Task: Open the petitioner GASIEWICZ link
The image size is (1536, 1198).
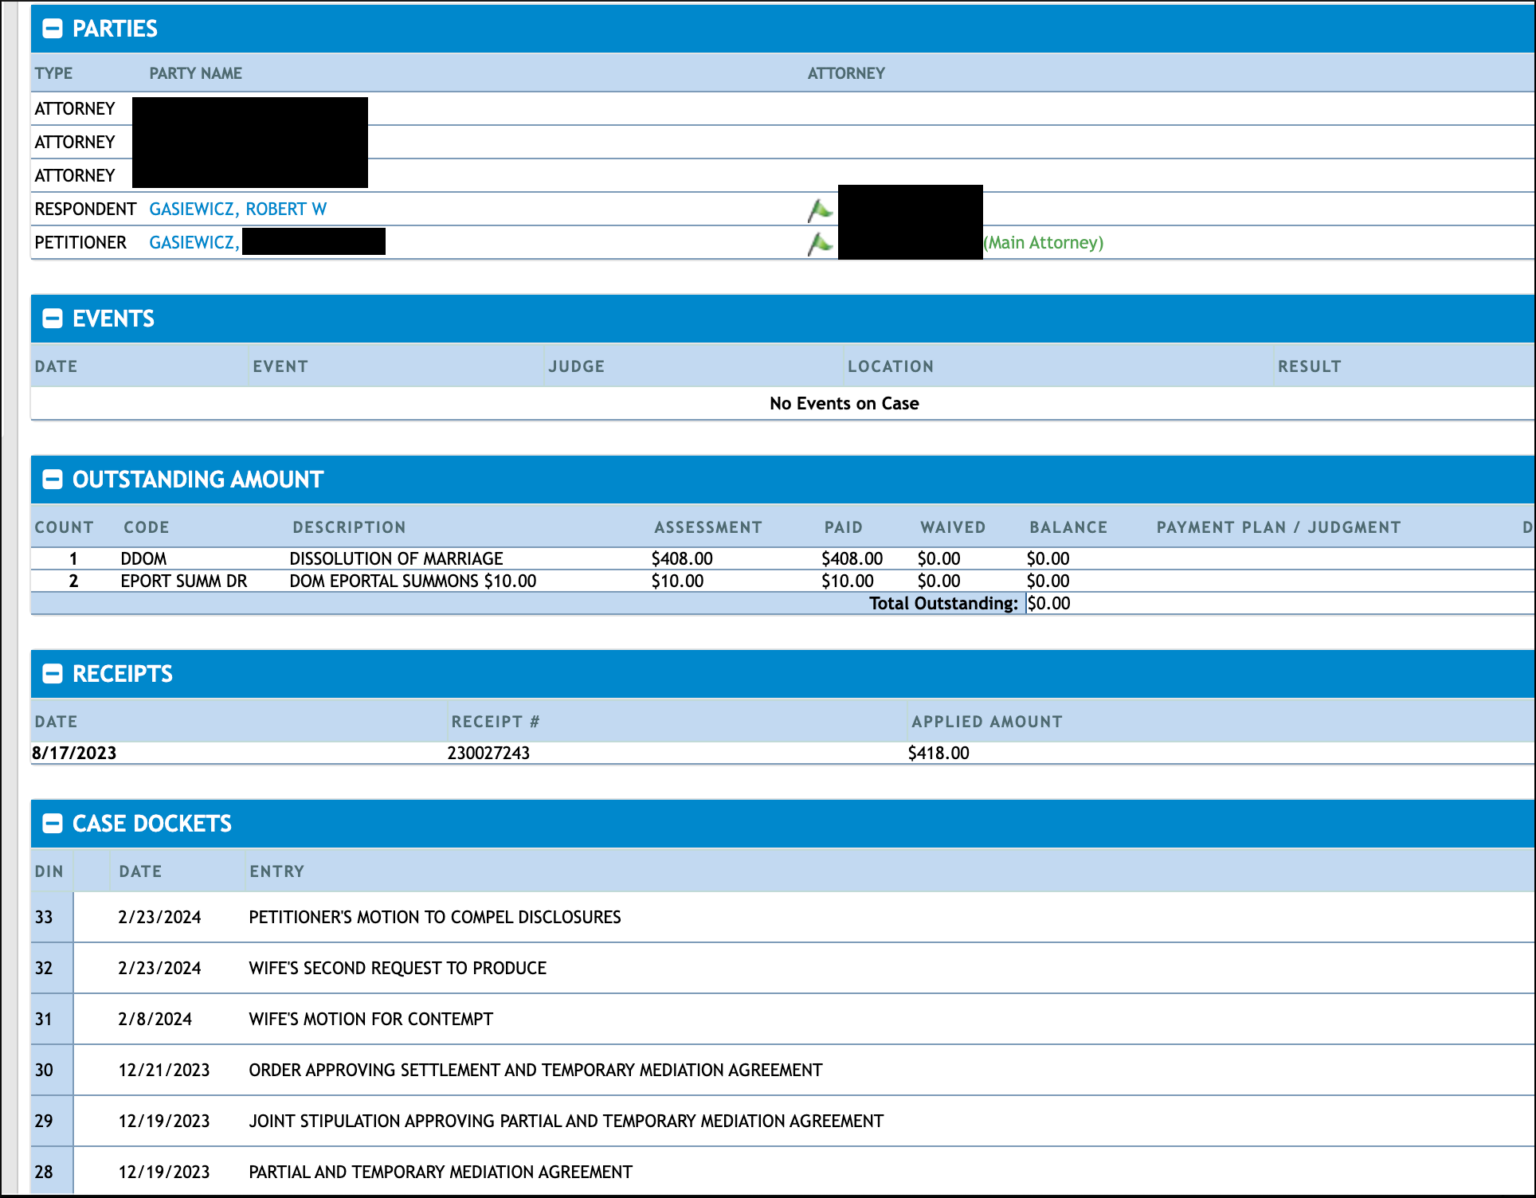Action: click(x=194, y=242)
